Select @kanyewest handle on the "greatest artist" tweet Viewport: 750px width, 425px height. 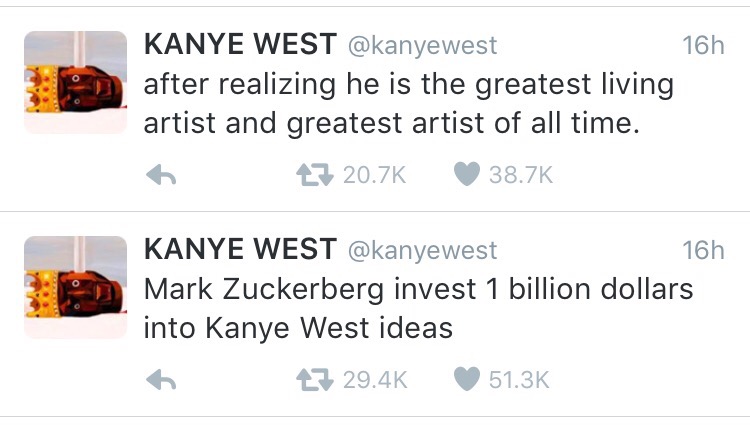[x=421, y=47]
